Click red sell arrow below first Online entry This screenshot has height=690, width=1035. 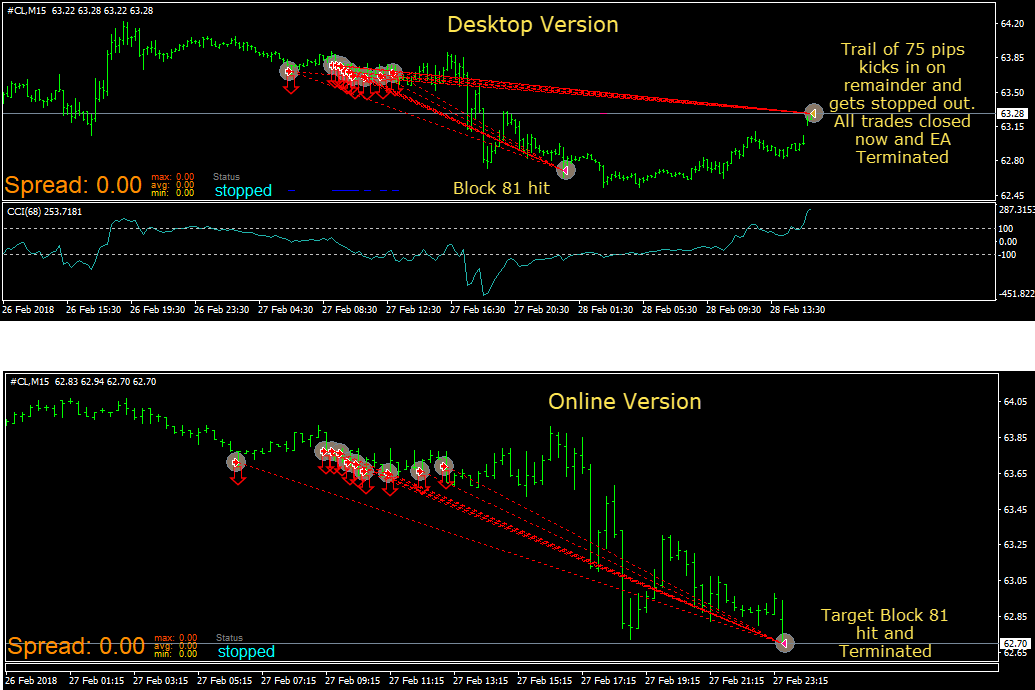coord(238,477)
